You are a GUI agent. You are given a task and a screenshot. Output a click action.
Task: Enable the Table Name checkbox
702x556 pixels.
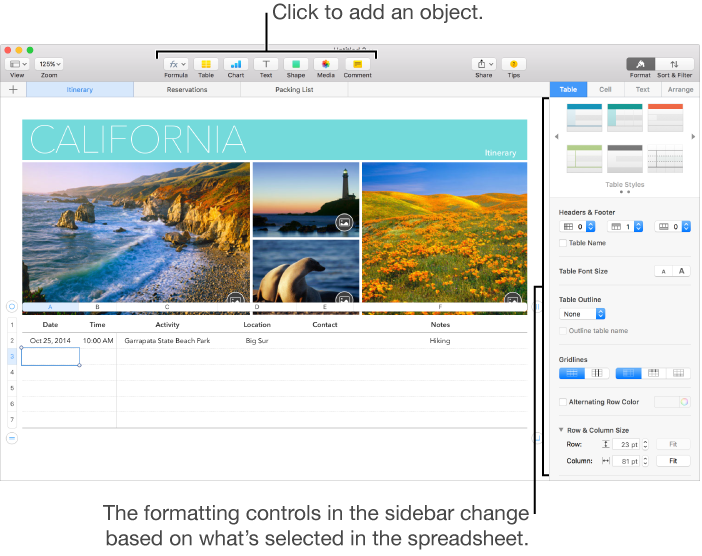pos(563,243)
